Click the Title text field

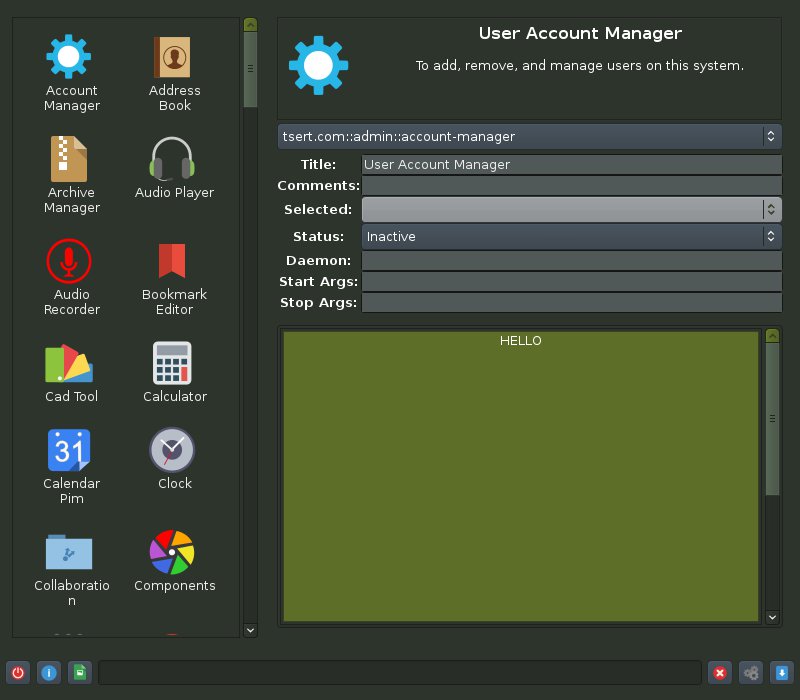click(x=570, y=165)
